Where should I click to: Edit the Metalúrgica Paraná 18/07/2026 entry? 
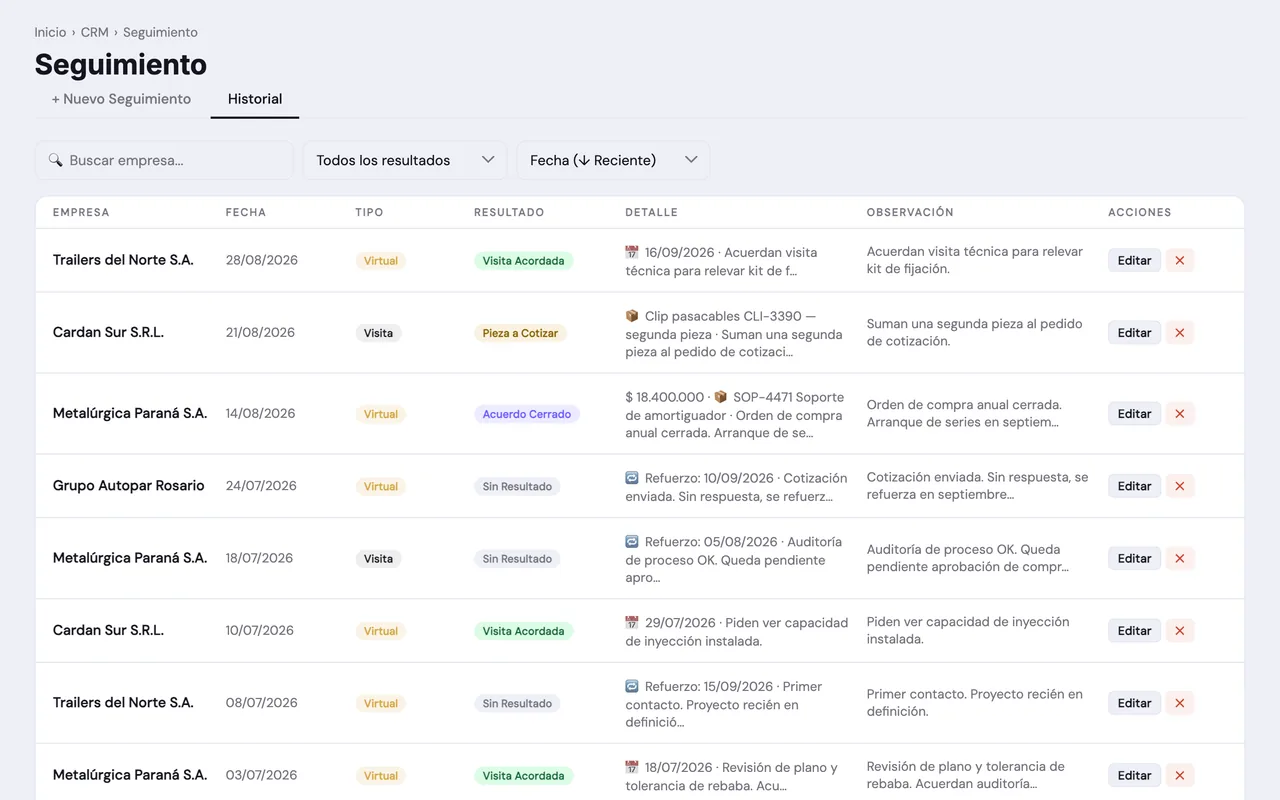coord(1134,559)
